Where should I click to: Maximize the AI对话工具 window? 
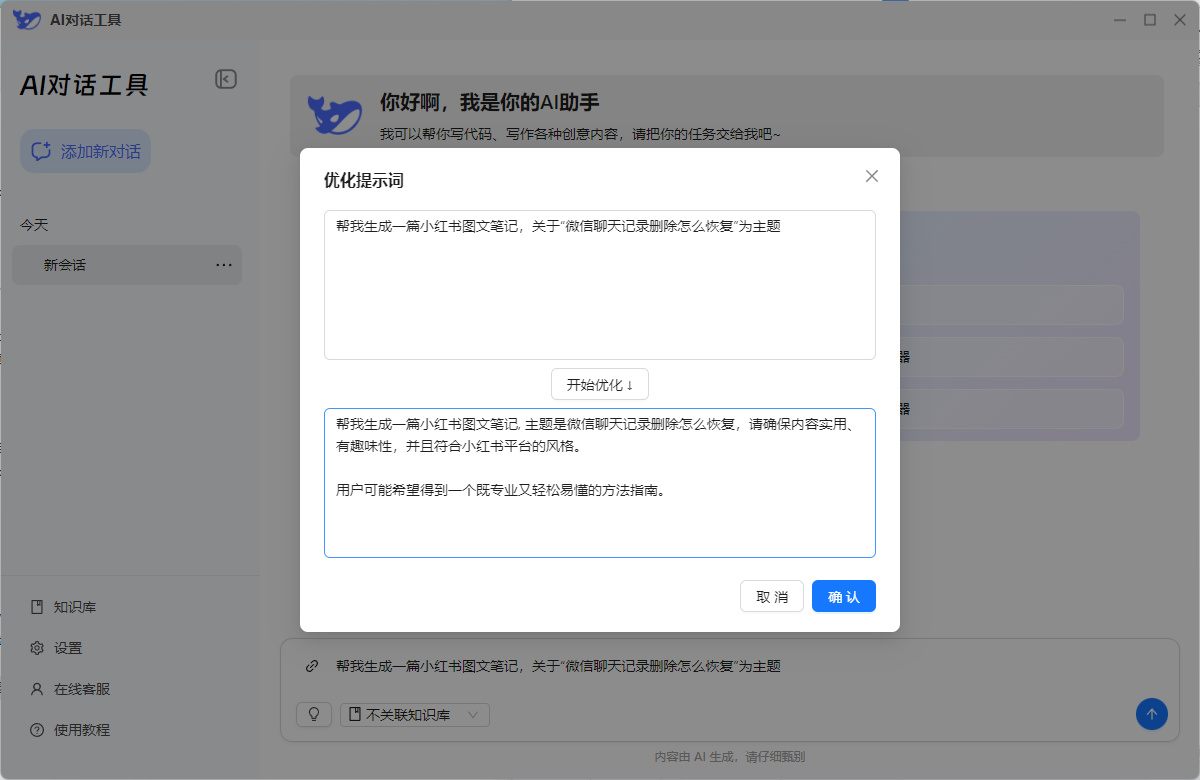click(1150, 19)
